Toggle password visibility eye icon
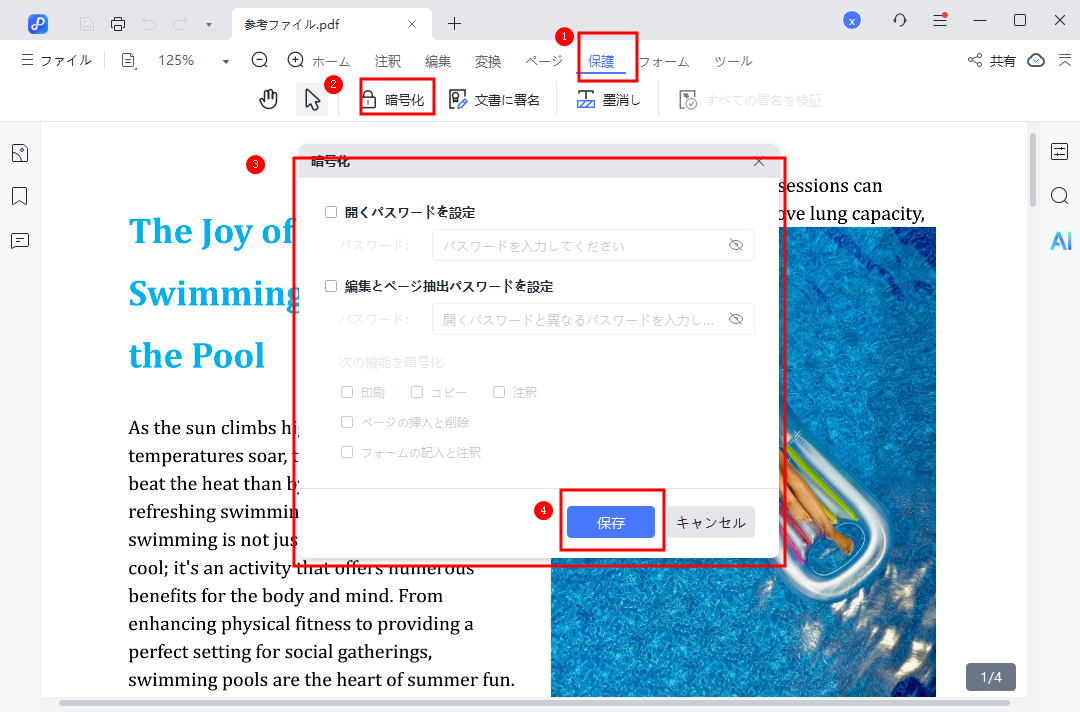Screen dimensions: 1080x712 pyautogui.click(x=737, y=245)
